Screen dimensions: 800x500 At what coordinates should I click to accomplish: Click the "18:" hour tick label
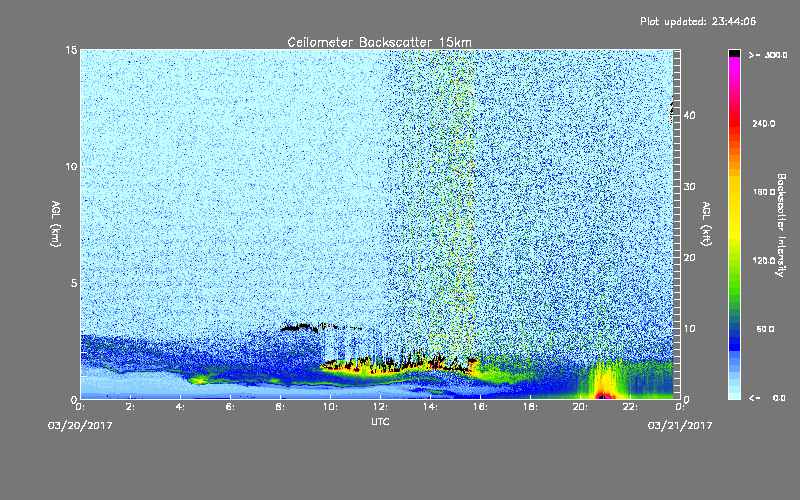(x=530, y=407)
